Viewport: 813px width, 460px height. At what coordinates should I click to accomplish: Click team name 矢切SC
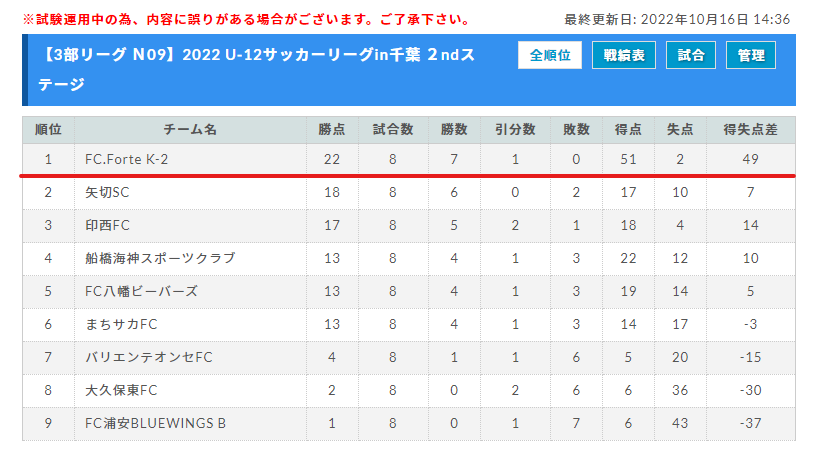pos(107,192)
